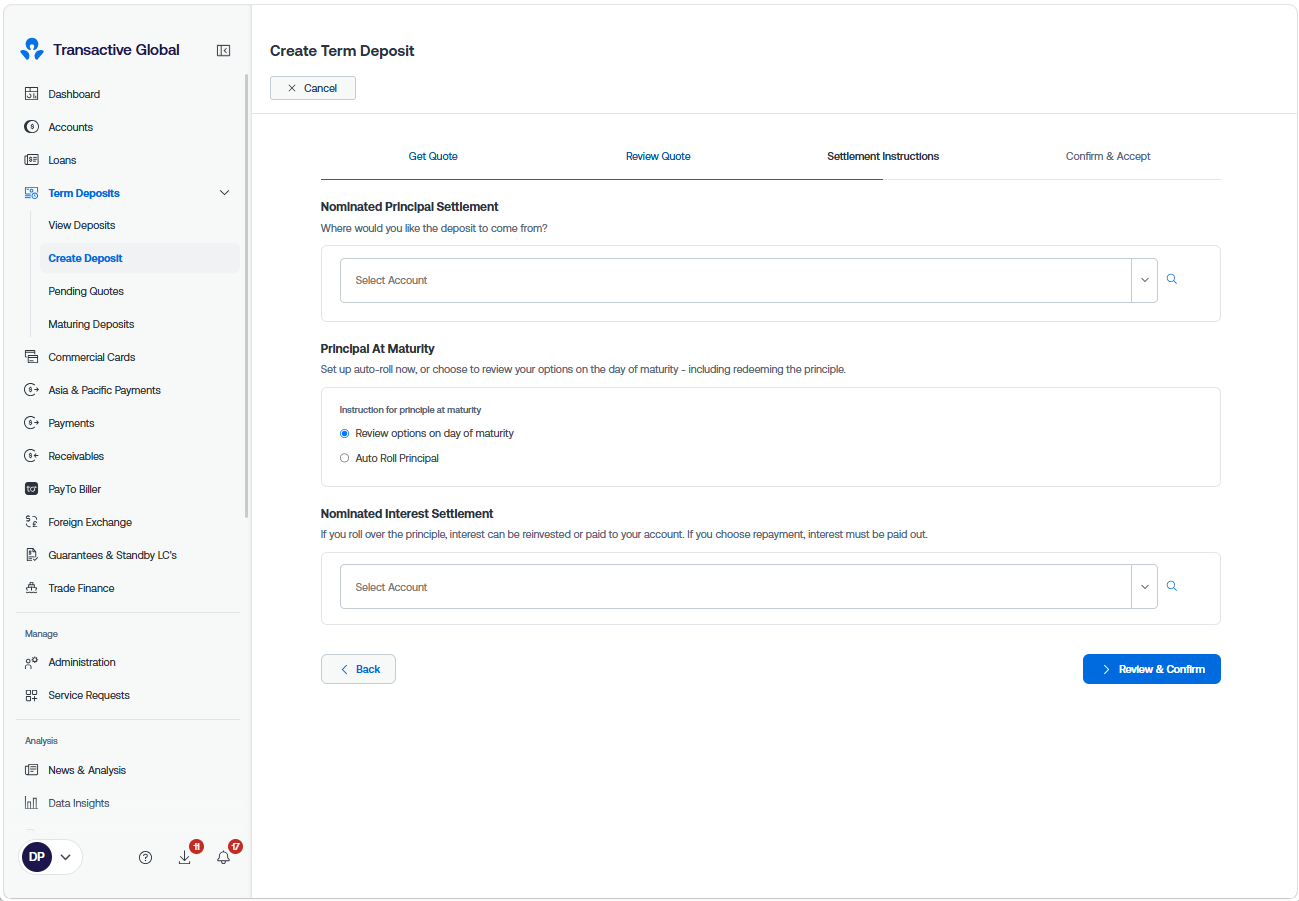Screen dimensions: 1299x901
Task: Click the Trade Finance icon
Action: click(x=31, y=588)
